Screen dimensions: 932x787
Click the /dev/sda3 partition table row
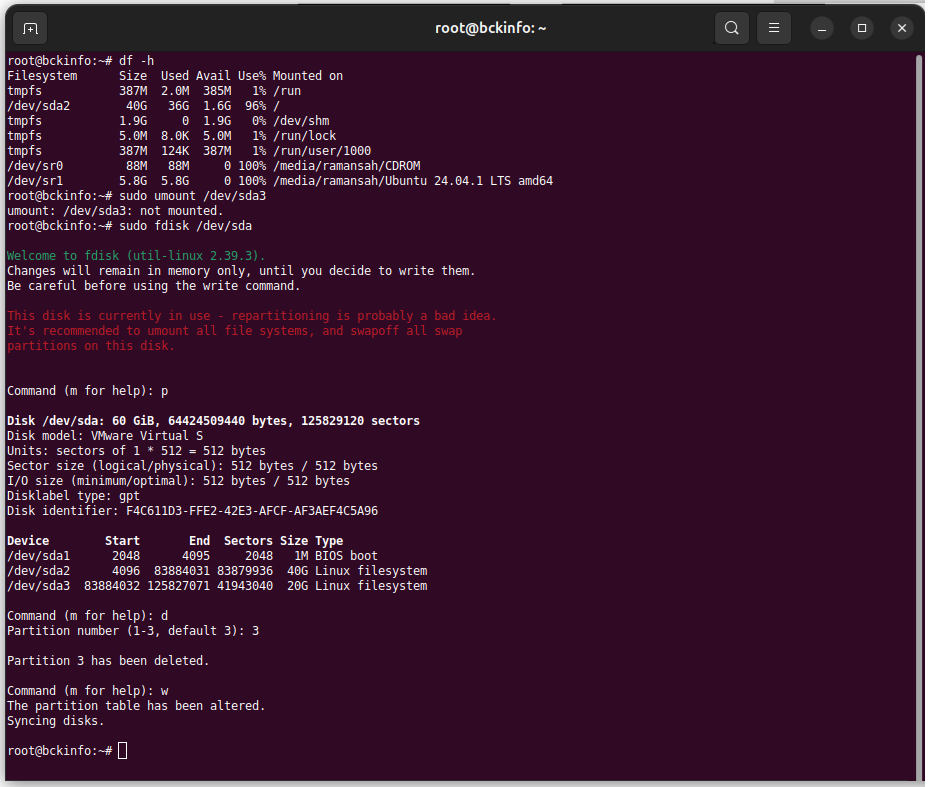click(217, 586)
